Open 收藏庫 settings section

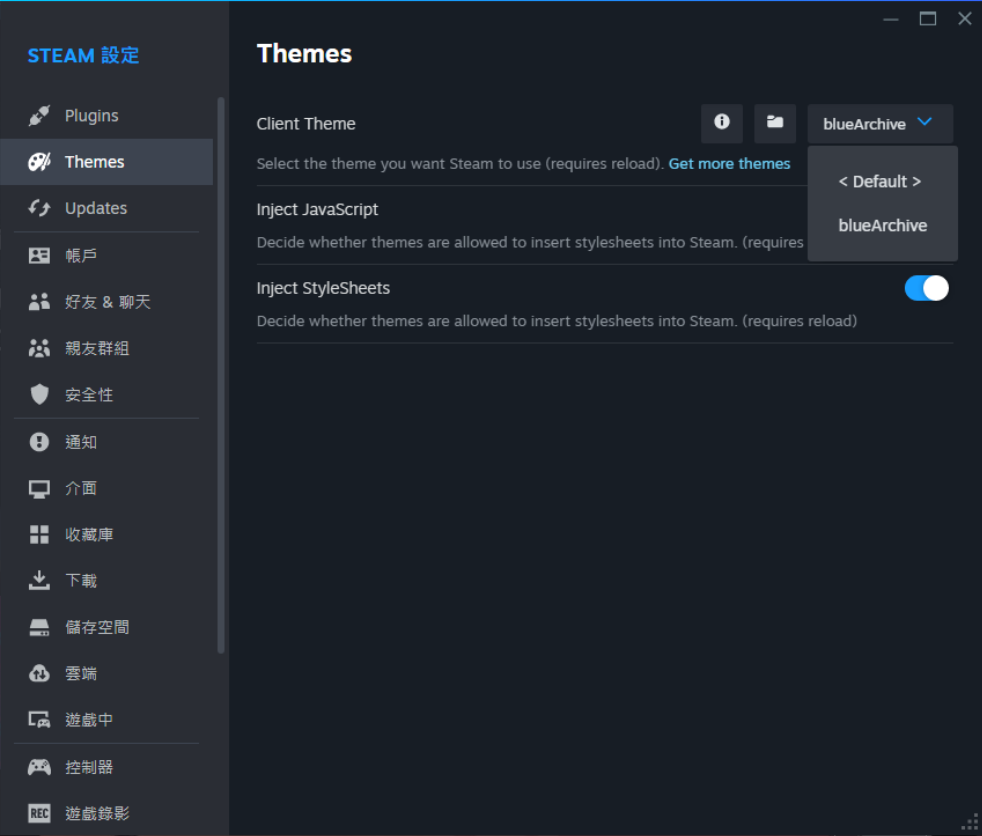tap(106, 535)
